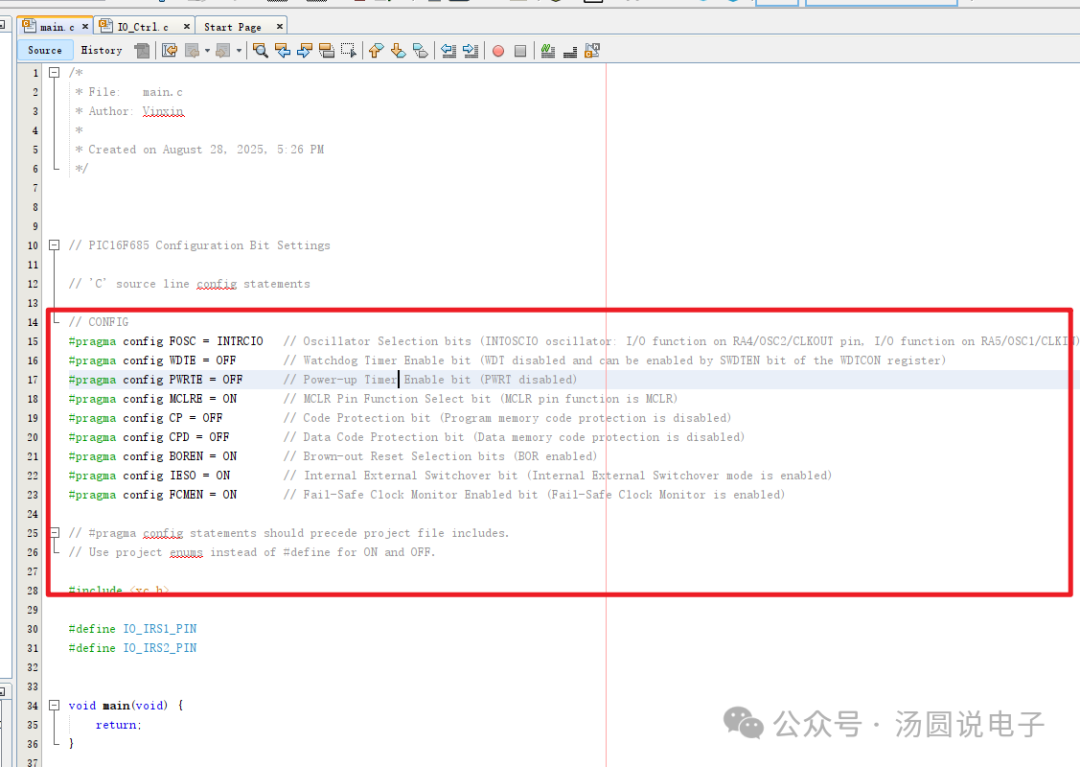The height and width of the screenshot is (767, 1080).
Task: Click the underlined author name Yinxin
Action: 163,111
